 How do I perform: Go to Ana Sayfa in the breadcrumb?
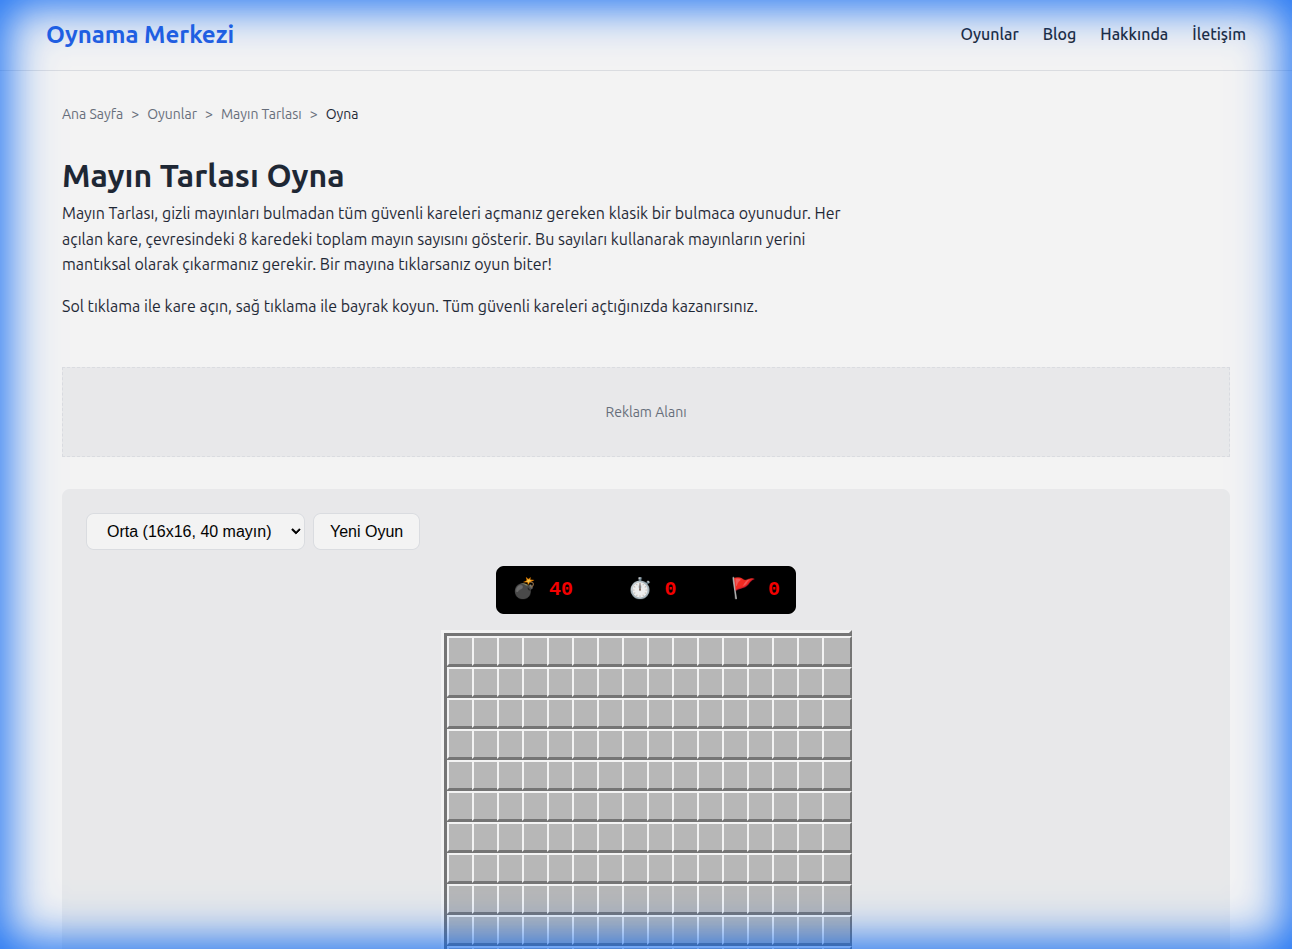click(92, 114)
